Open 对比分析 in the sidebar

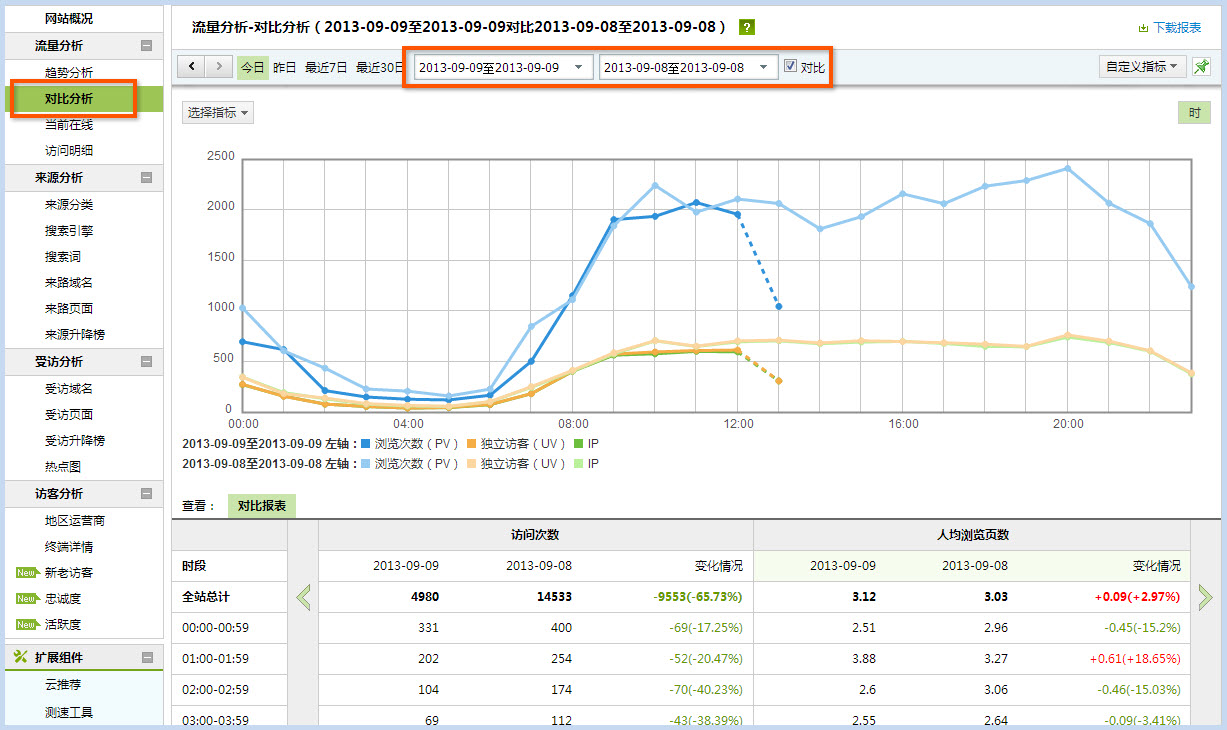click(69, 99)
